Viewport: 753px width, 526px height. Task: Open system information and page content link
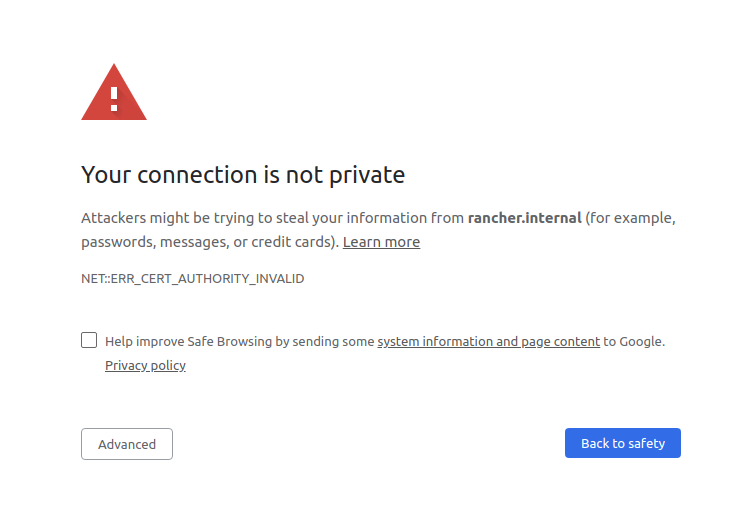[x=488, y=341]
